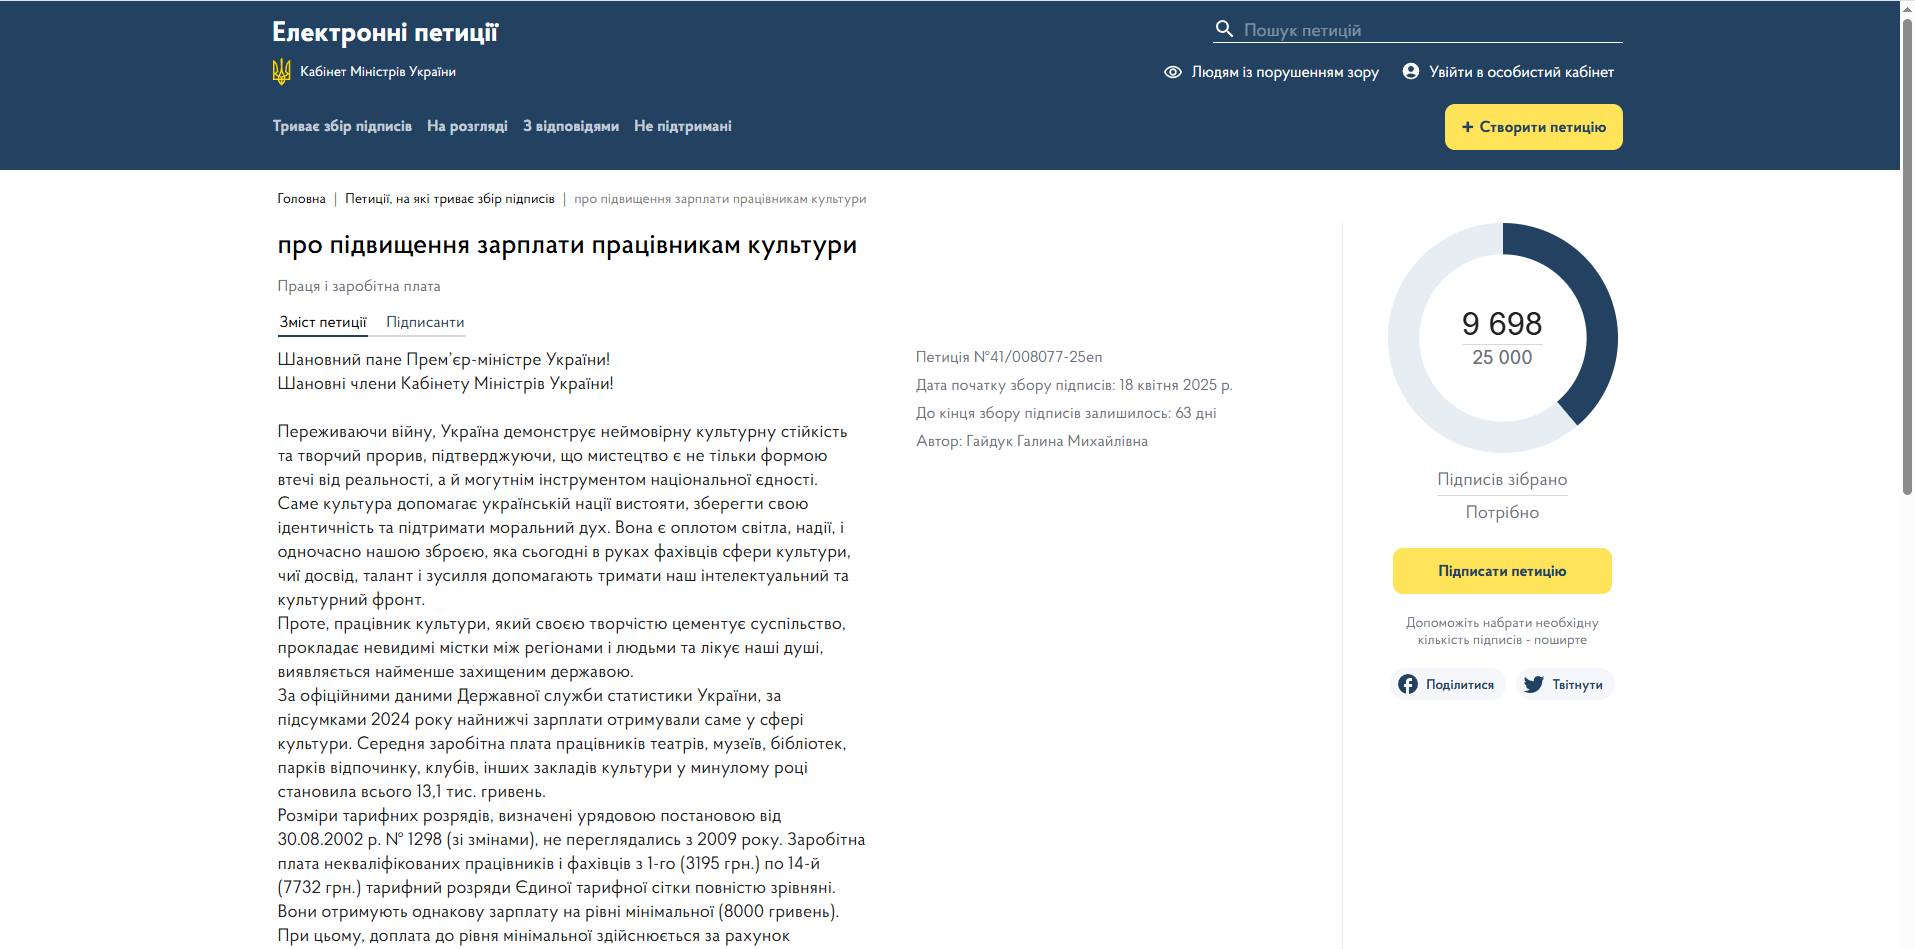This screenshot has width=1915, height=949.
Task: Open Триває збір підписів menu item
Action: tap(342, 126)
